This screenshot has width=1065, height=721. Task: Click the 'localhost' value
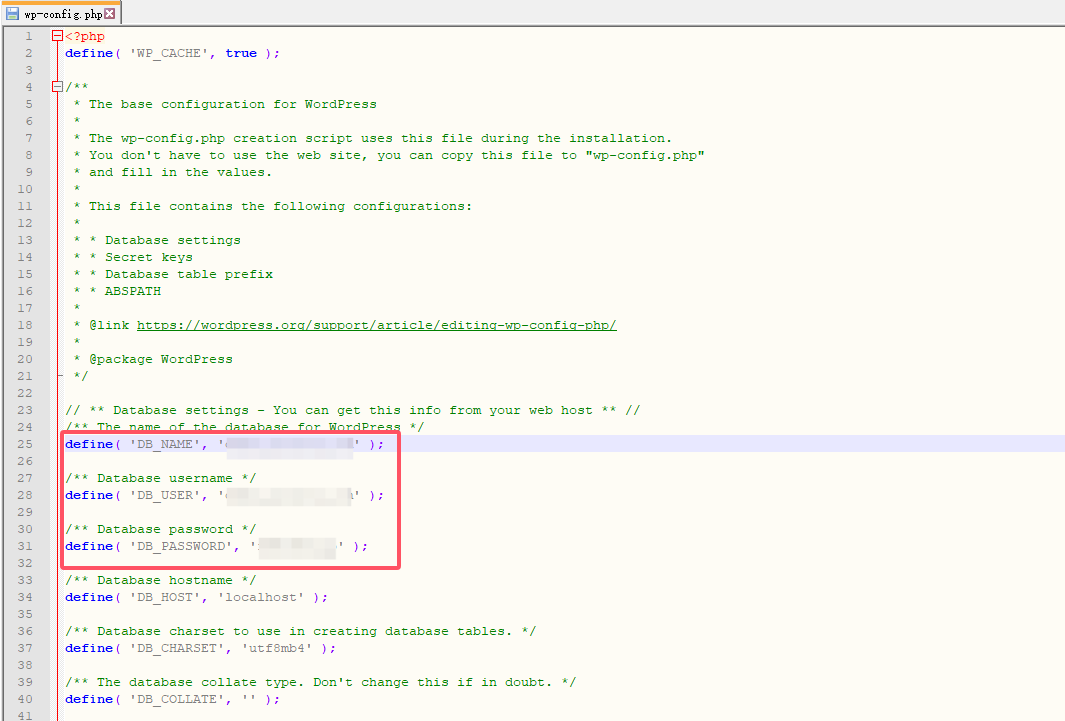tap(261, 597)
